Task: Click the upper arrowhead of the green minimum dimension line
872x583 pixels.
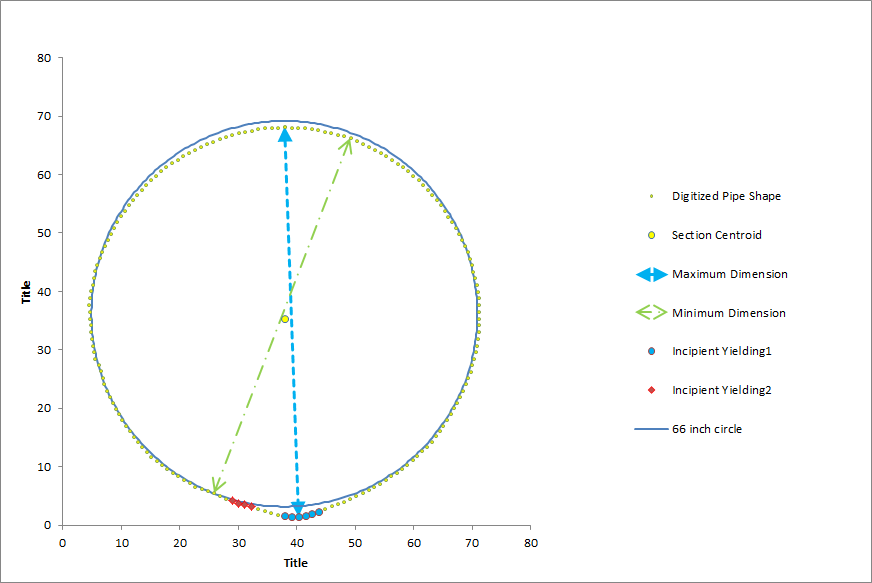Action: pyautogui.click(x=346, y=145)
